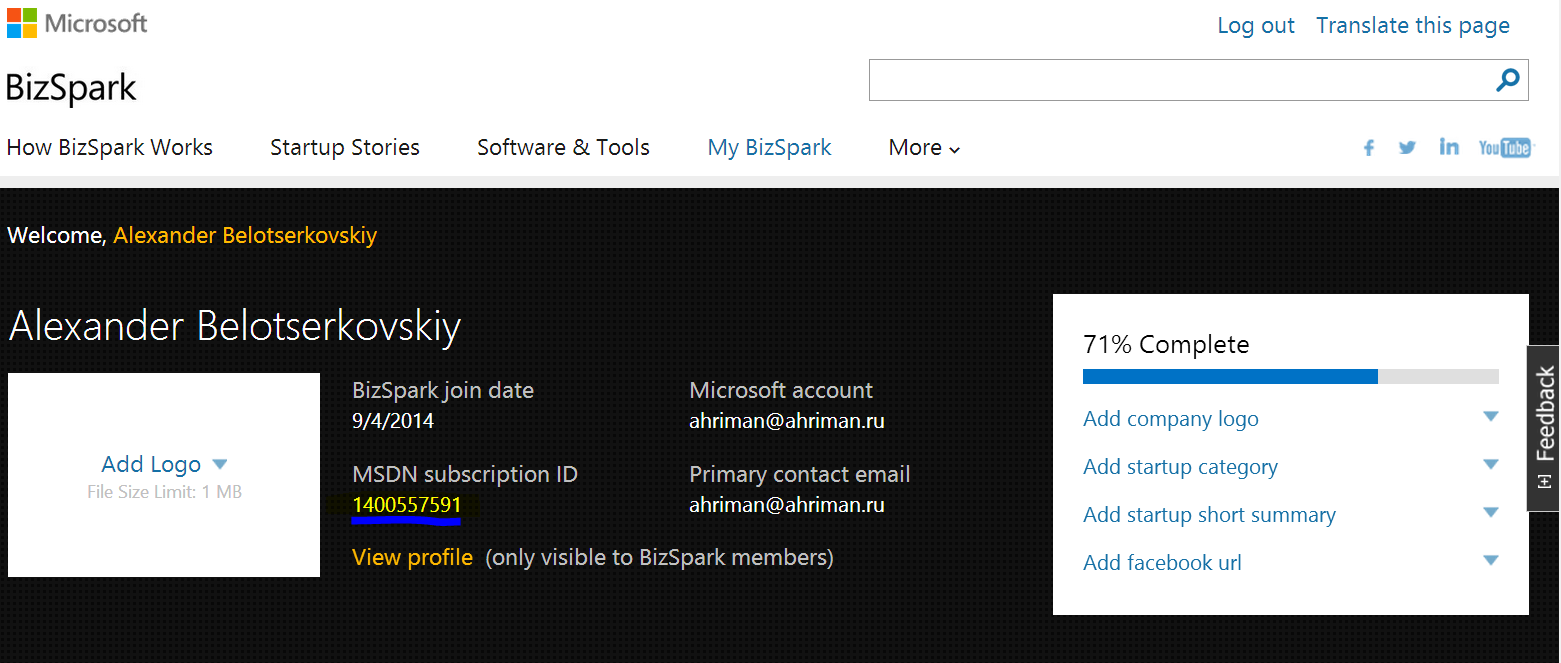Screen dimensions: 1561x663
Task: Expand Add facebook url arrow
Action: click(x=1490, y=561)
